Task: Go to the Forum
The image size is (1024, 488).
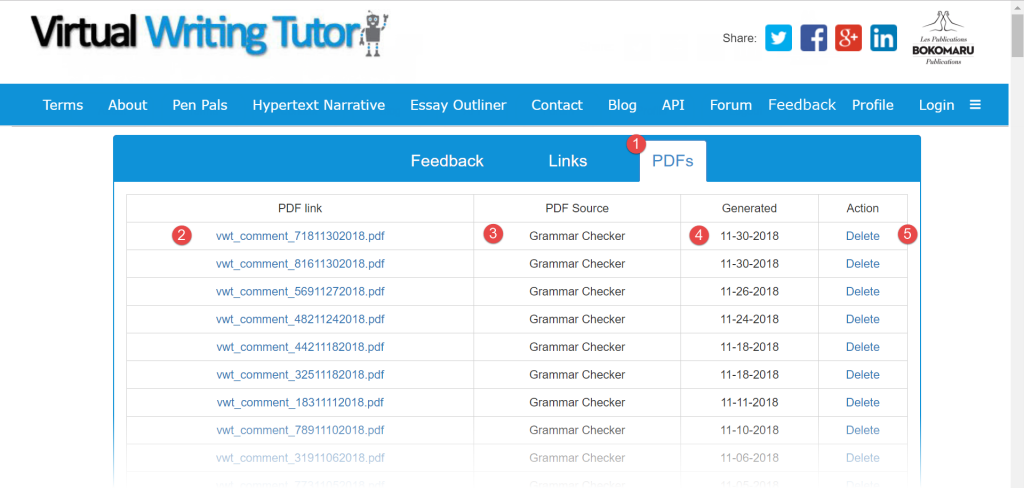Action: [x=731, y=105]
